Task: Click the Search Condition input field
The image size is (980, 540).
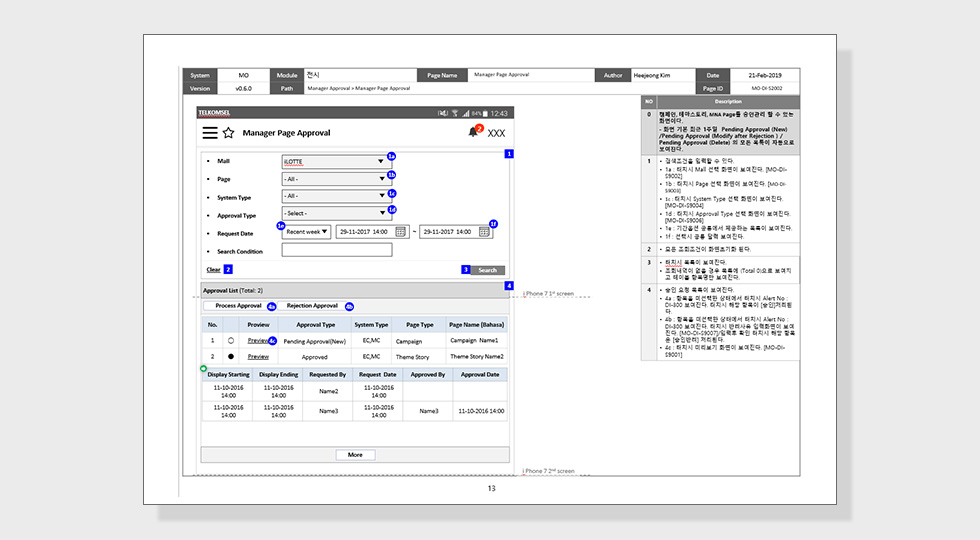Action: (337, 250)
